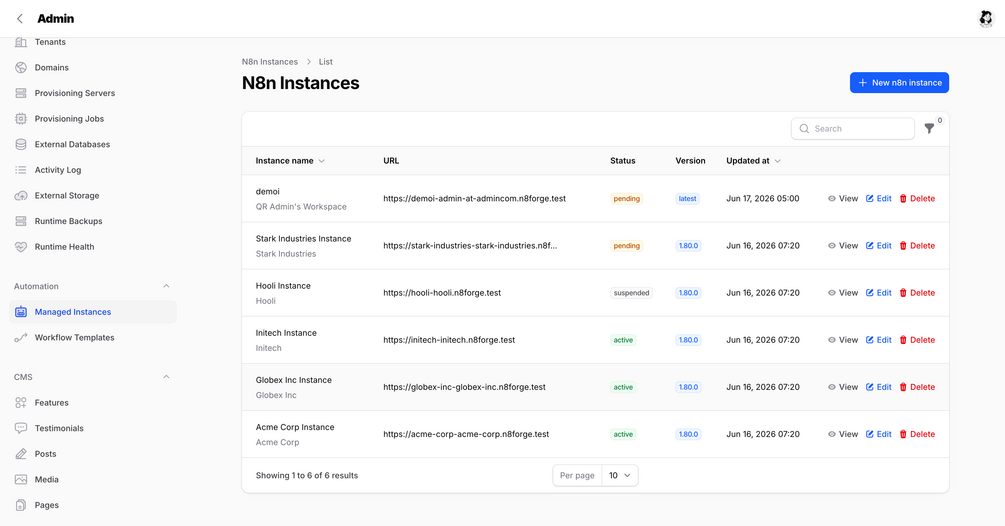Collapse the CMS sidebar group
Viewport: 1005px width, 526px height.
point(166,377)
